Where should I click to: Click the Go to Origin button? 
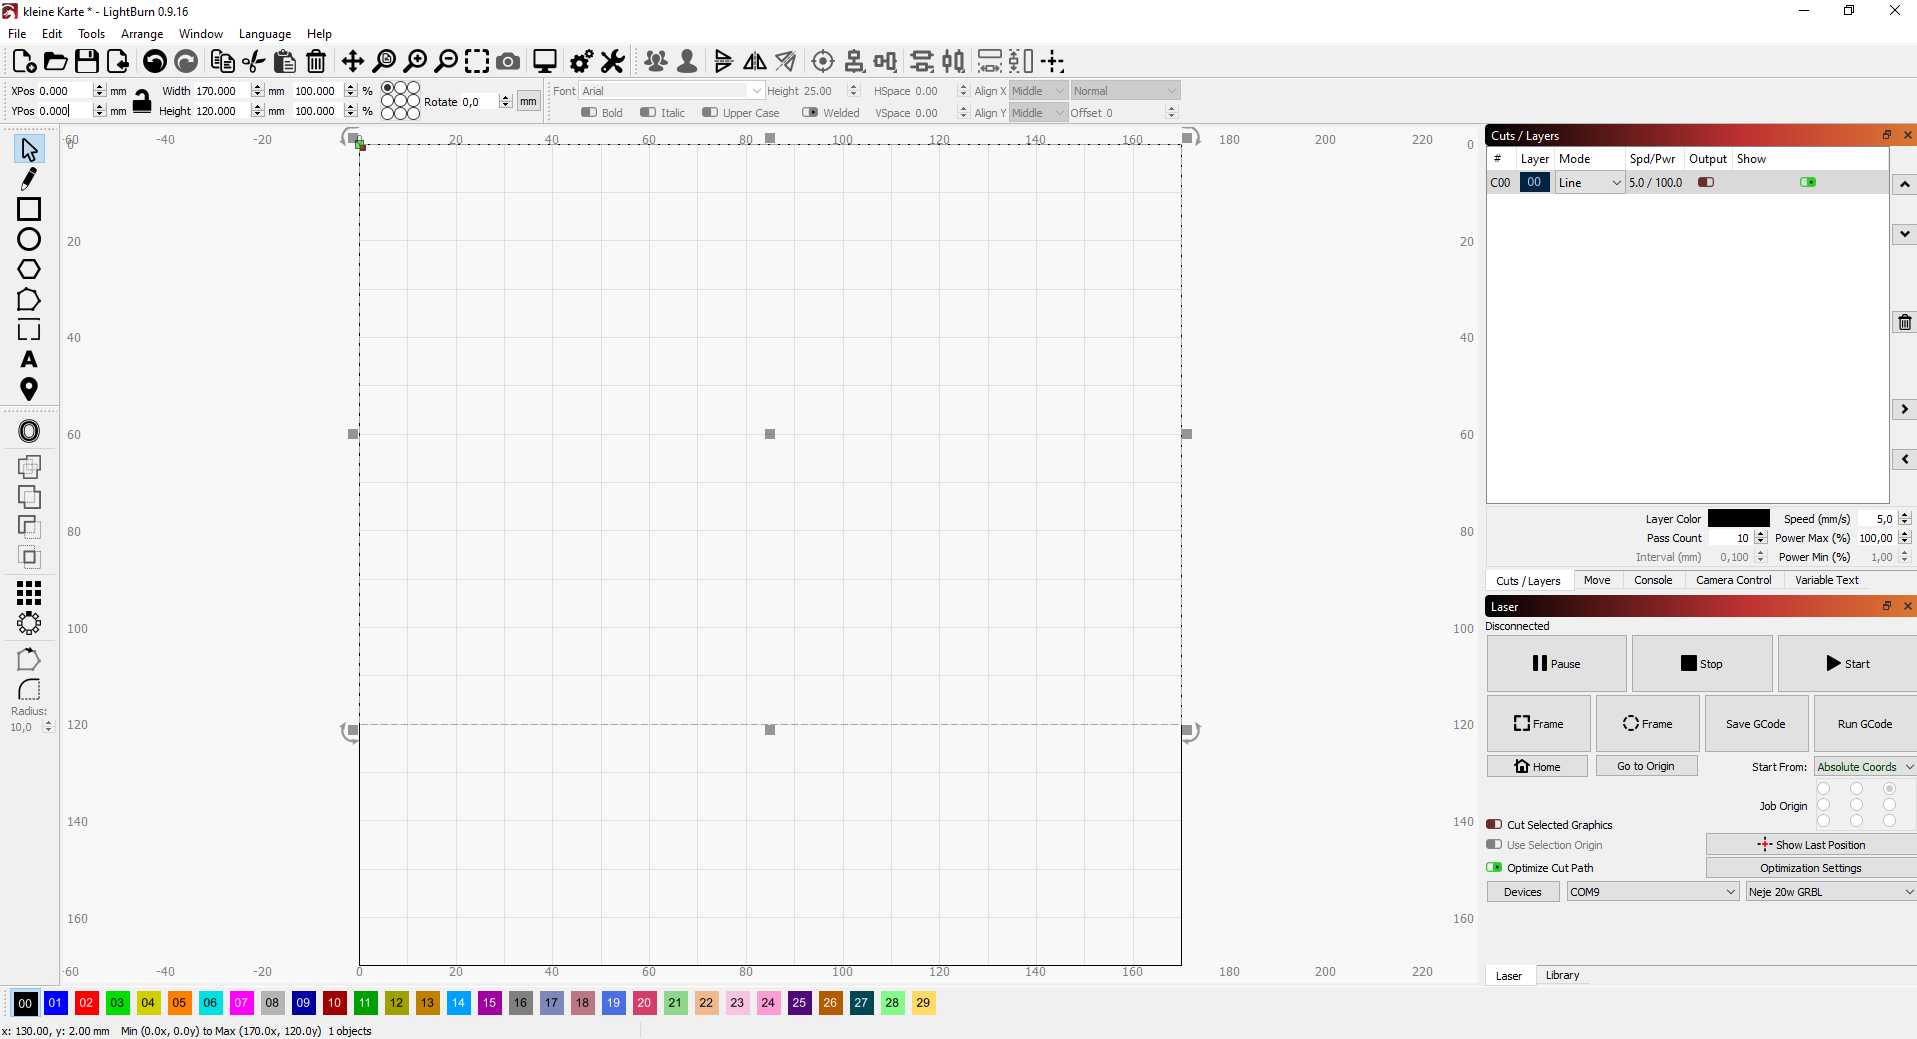(x=1645, y=766)
